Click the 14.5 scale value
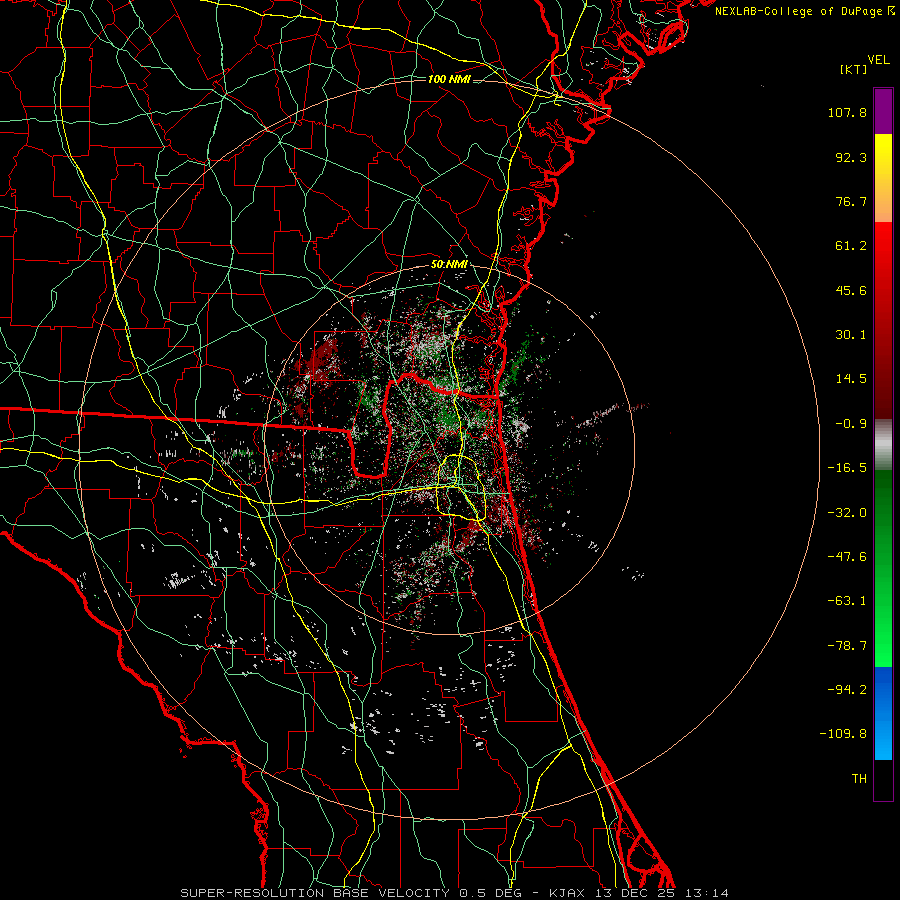This screenshot has width=900, height=900. 851,379
